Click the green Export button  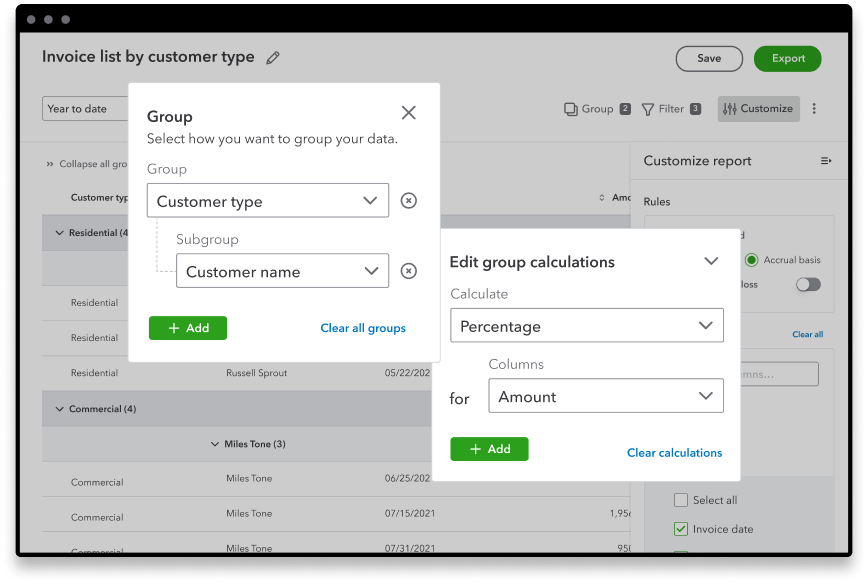[x=788, y=59]
